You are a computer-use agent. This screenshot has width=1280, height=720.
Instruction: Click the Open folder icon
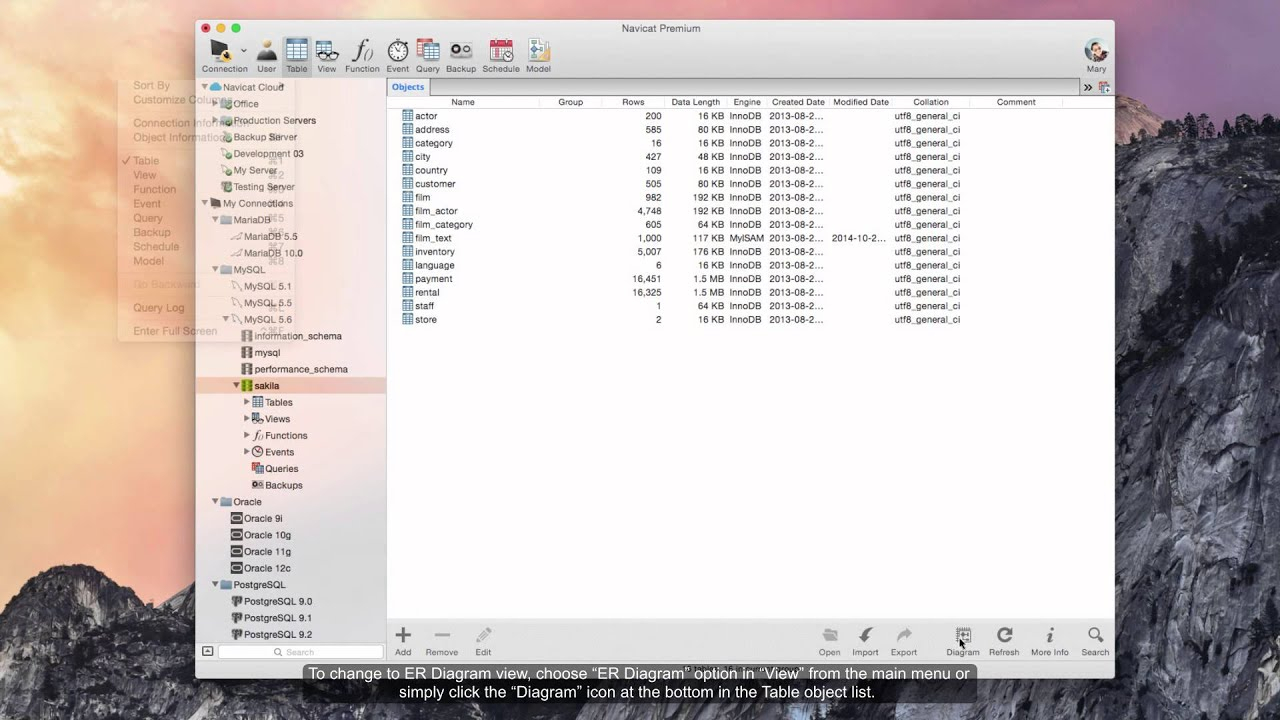[x=830, y=635]
